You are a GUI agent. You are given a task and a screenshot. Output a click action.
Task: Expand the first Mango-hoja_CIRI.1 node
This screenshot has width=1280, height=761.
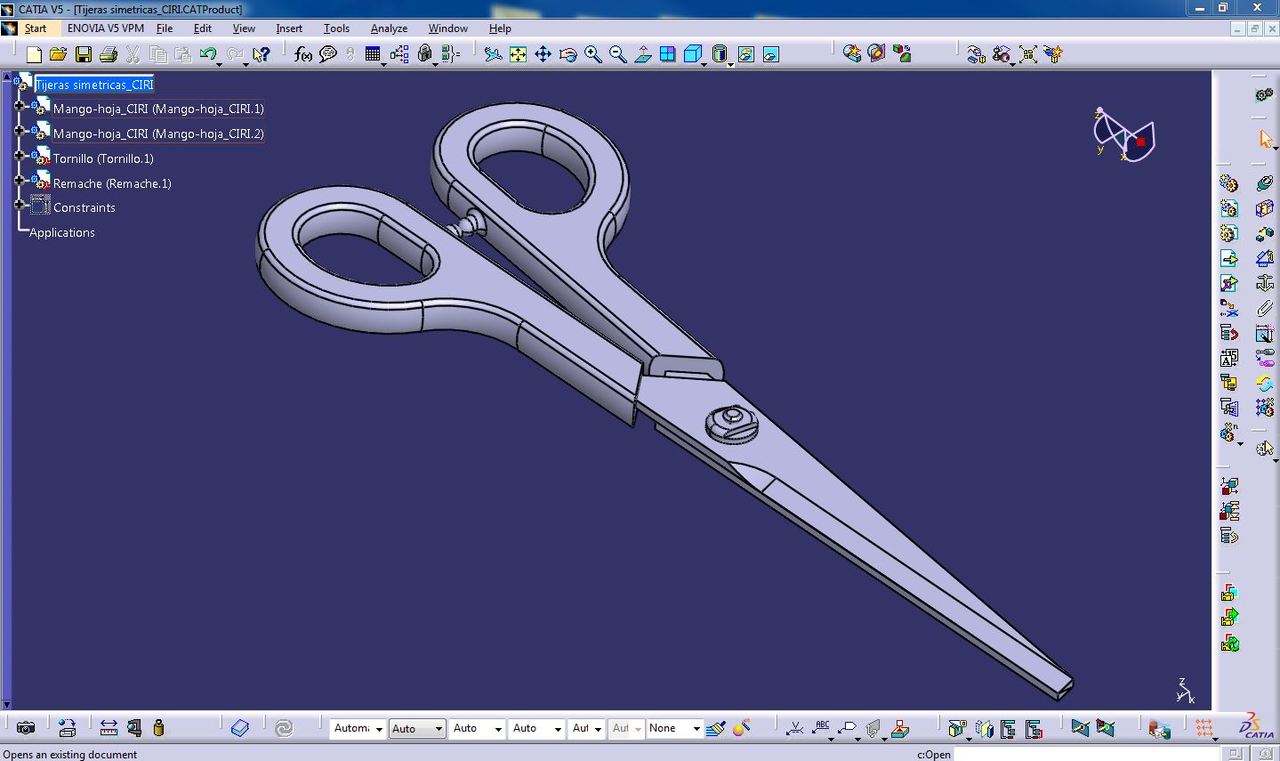20,105
